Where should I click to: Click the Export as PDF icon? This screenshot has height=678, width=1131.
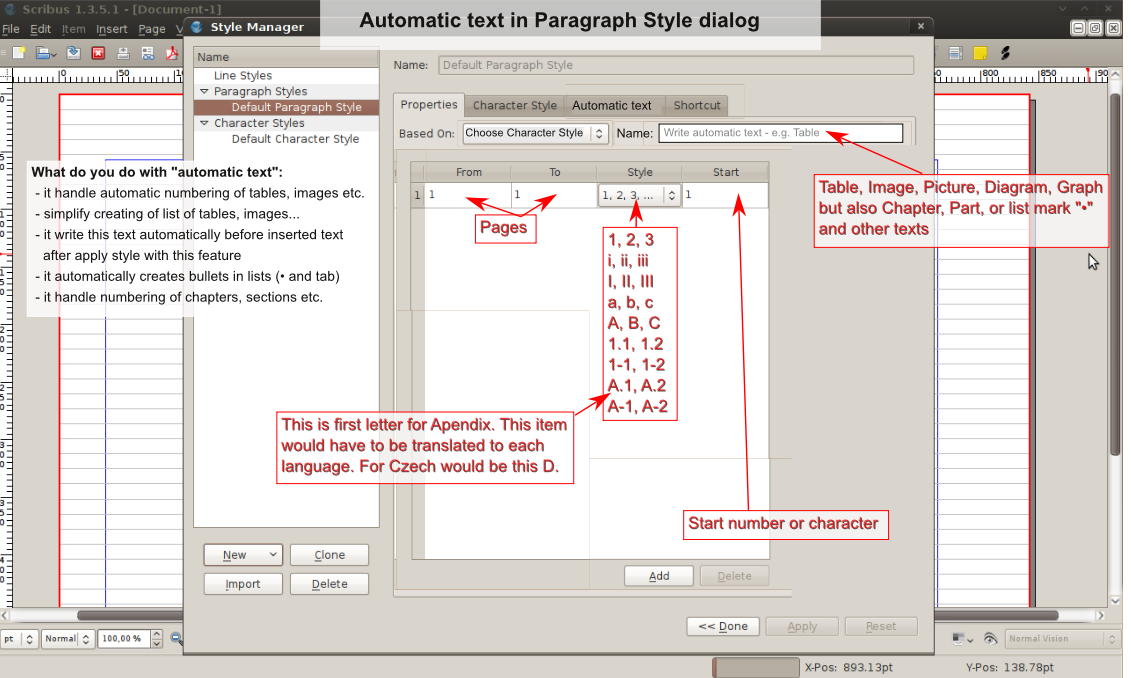coord(172,53)
